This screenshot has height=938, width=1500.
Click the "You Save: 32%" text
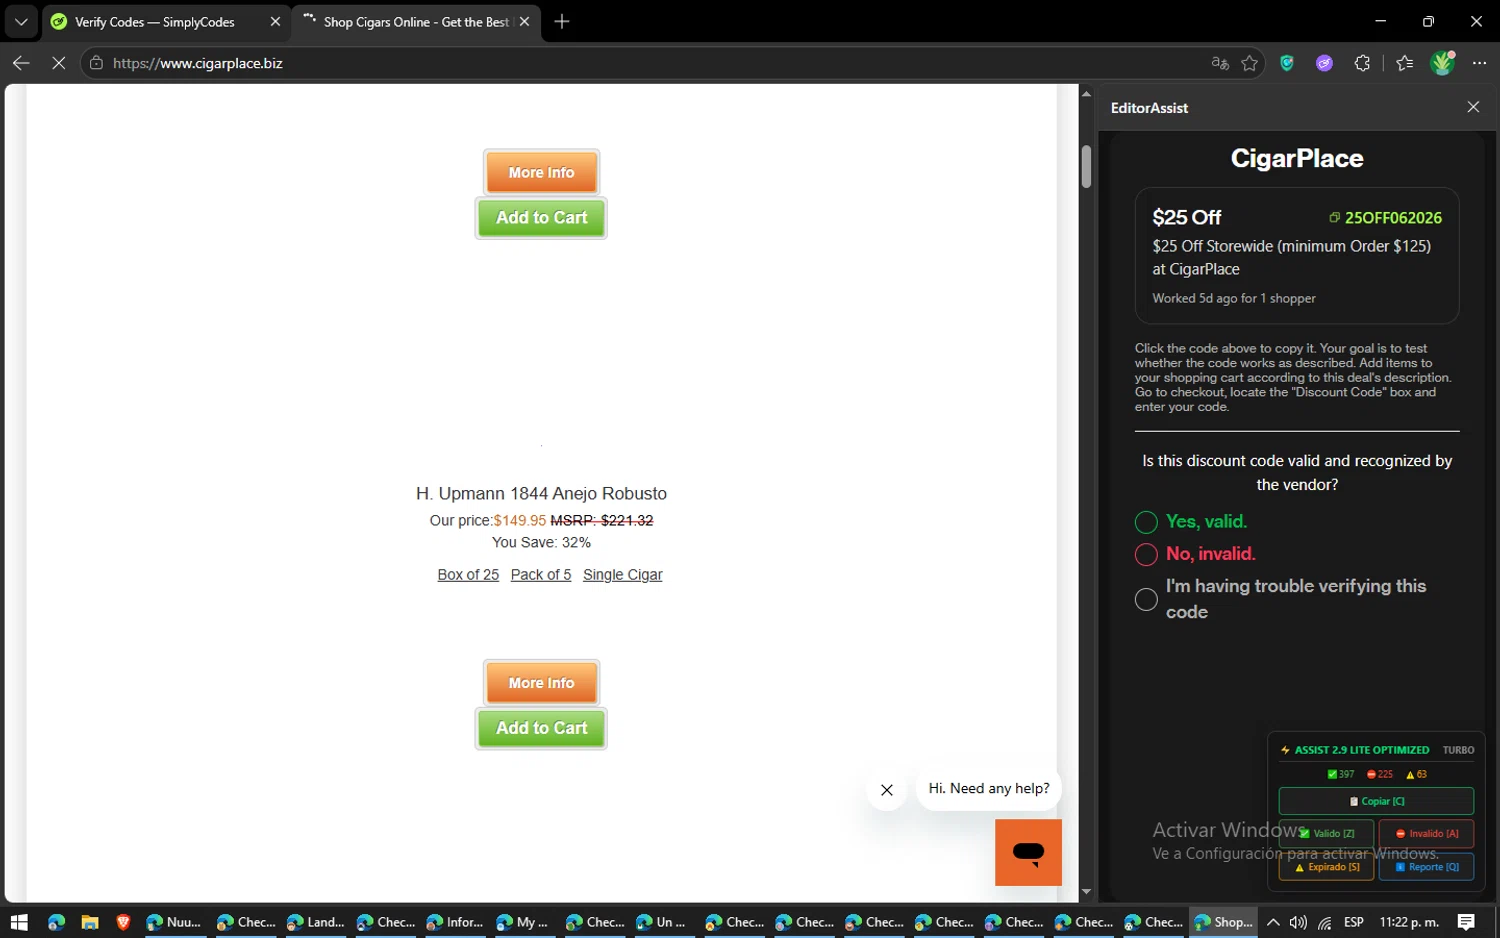coord(541,542)
